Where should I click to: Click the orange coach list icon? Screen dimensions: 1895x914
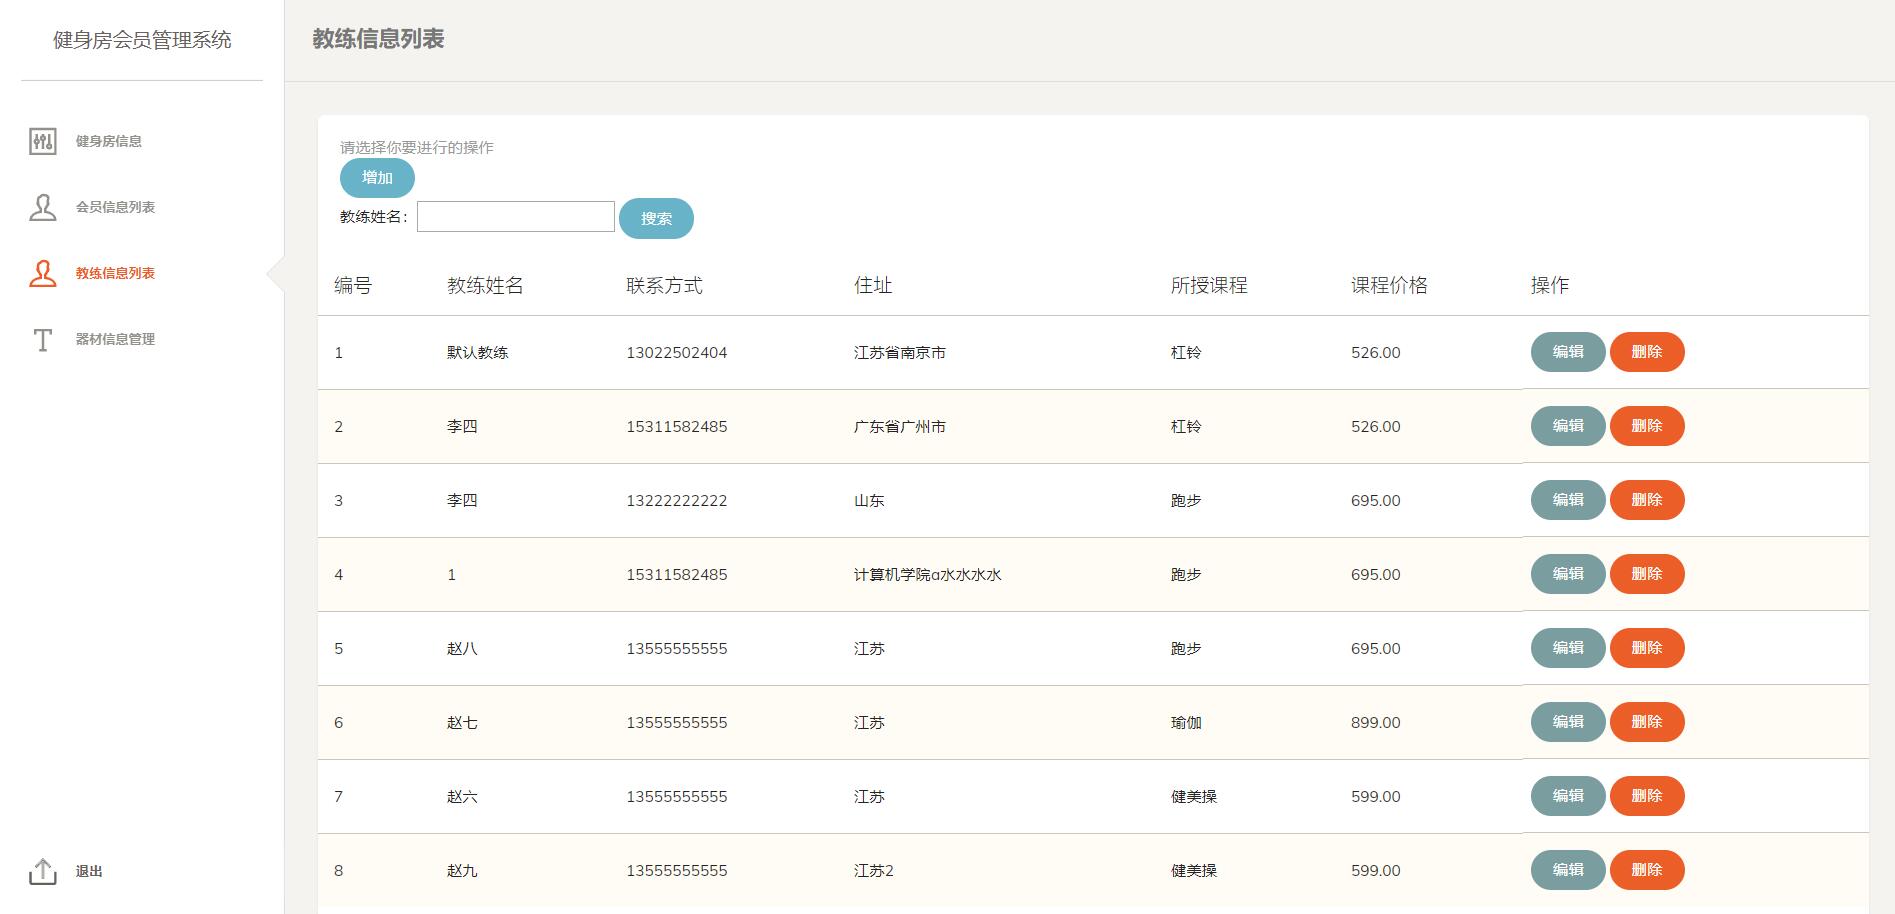pyautogui.click(x=42, y=273)
